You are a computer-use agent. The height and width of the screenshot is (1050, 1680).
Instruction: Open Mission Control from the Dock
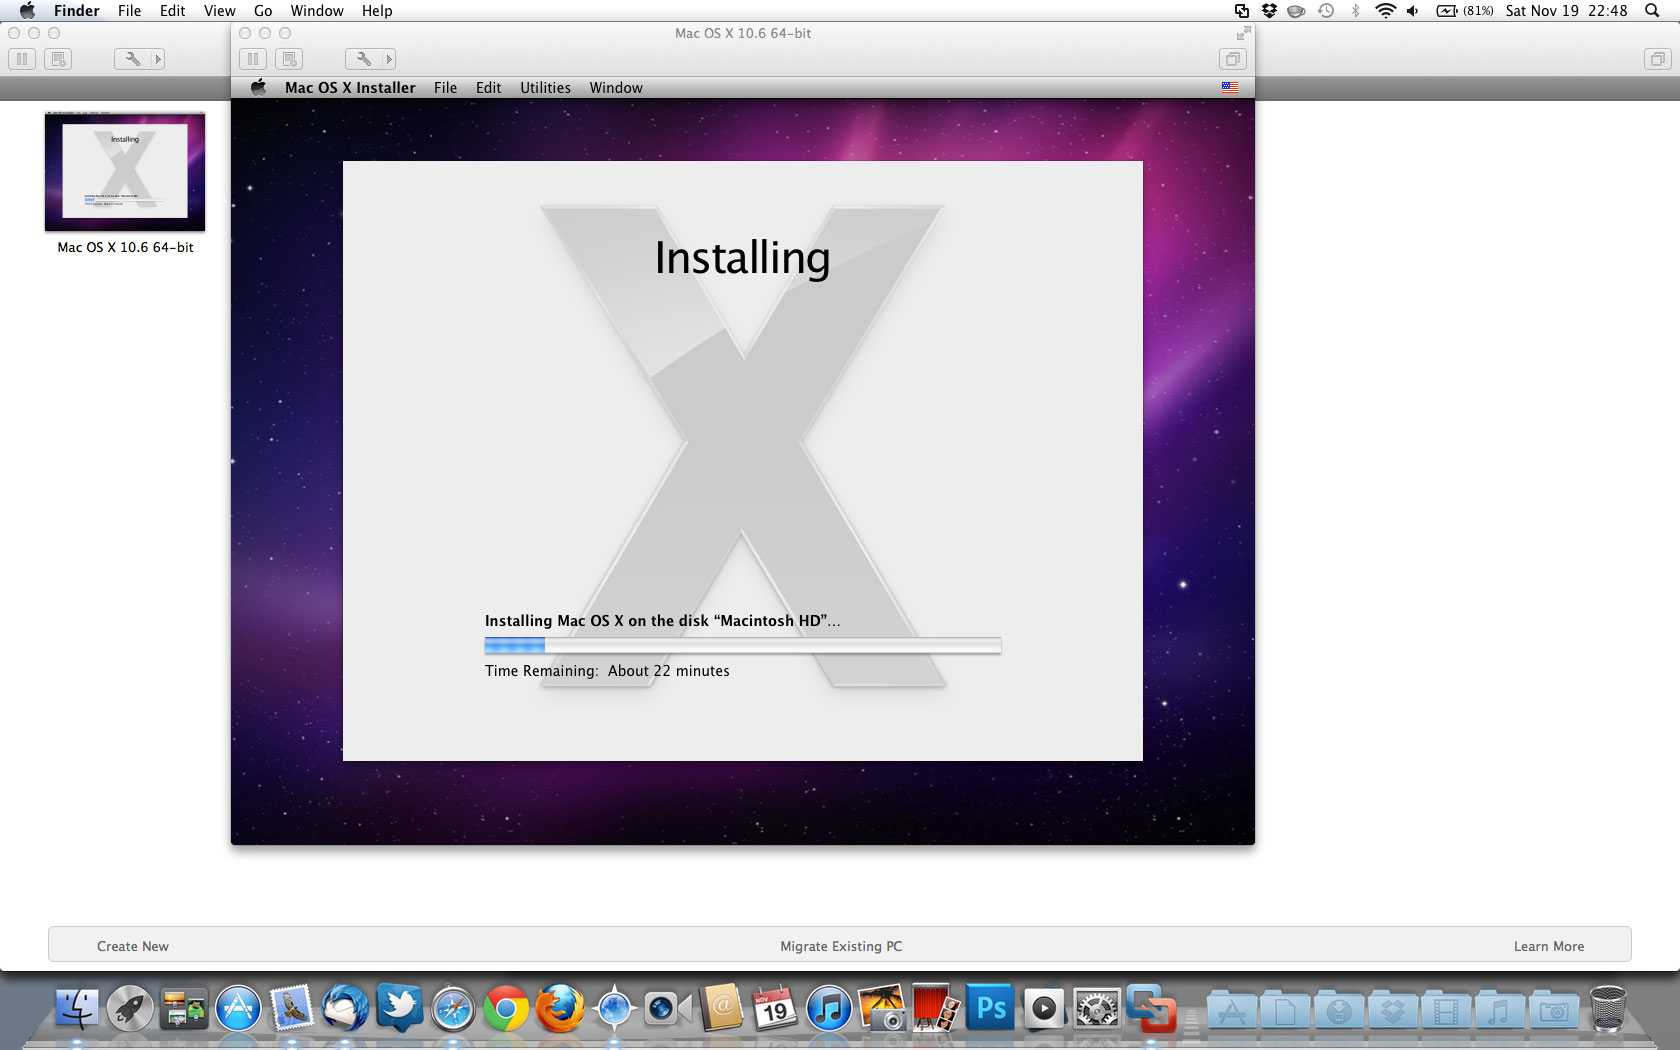(x=184, y=1008)
